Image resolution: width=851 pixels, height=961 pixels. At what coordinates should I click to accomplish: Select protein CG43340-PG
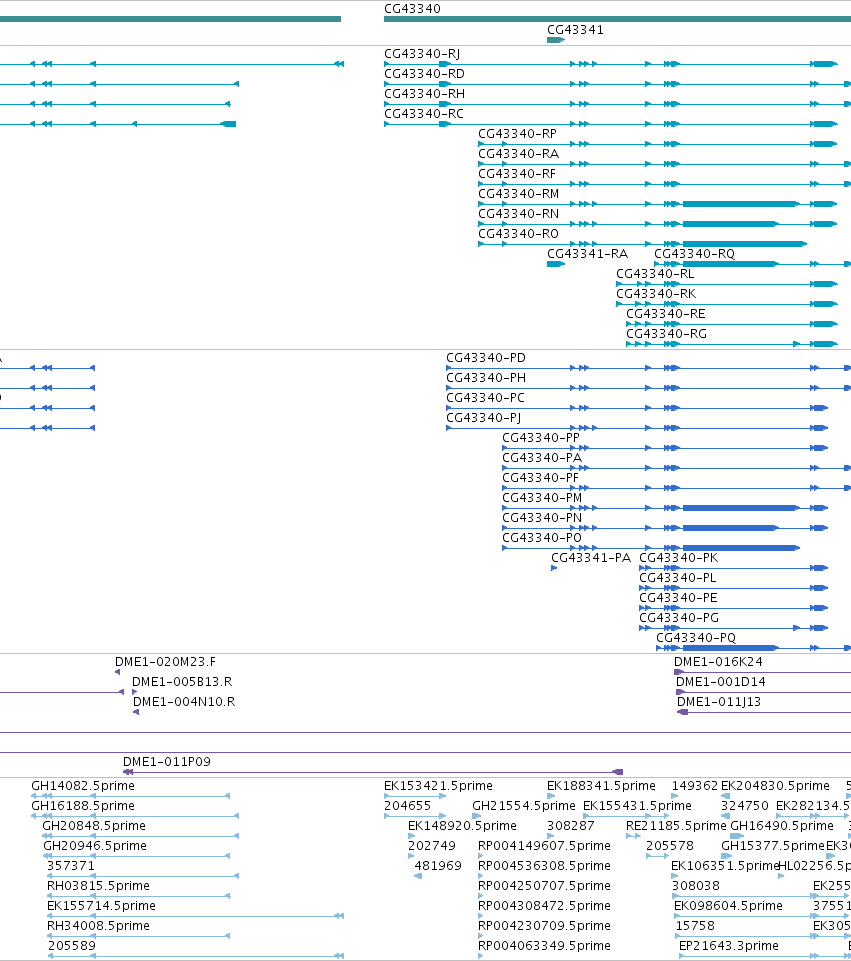(678, 618)
